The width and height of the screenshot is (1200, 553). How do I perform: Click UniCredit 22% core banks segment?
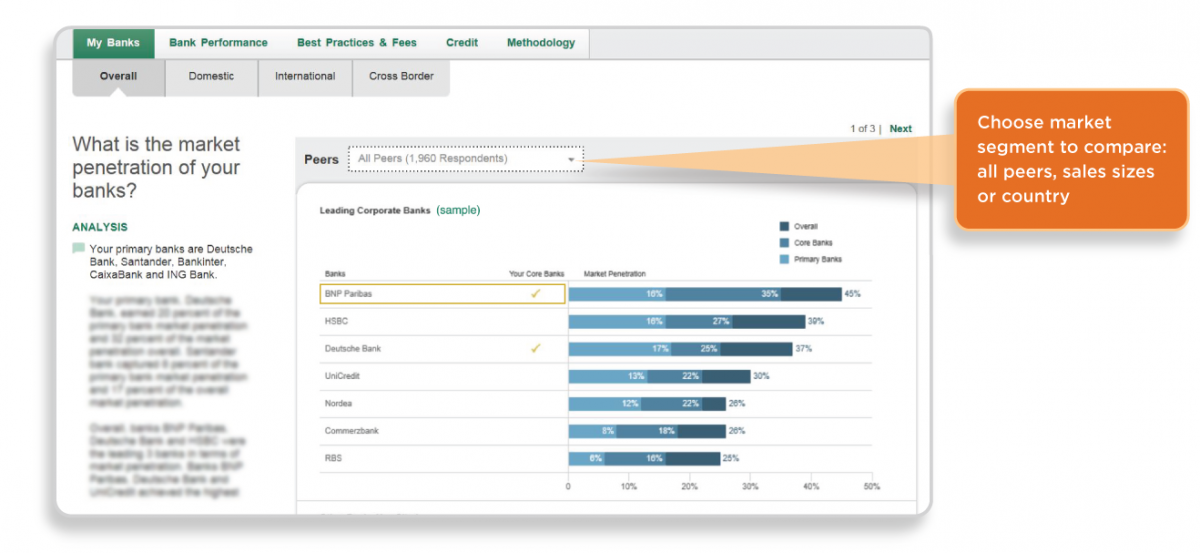[x=676, y=376]
